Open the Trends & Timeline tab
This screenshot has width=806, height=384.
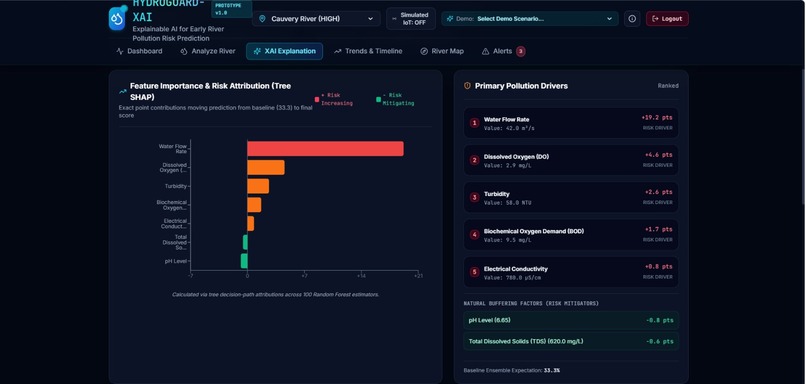pyautogui.click(x=368, y=51)
